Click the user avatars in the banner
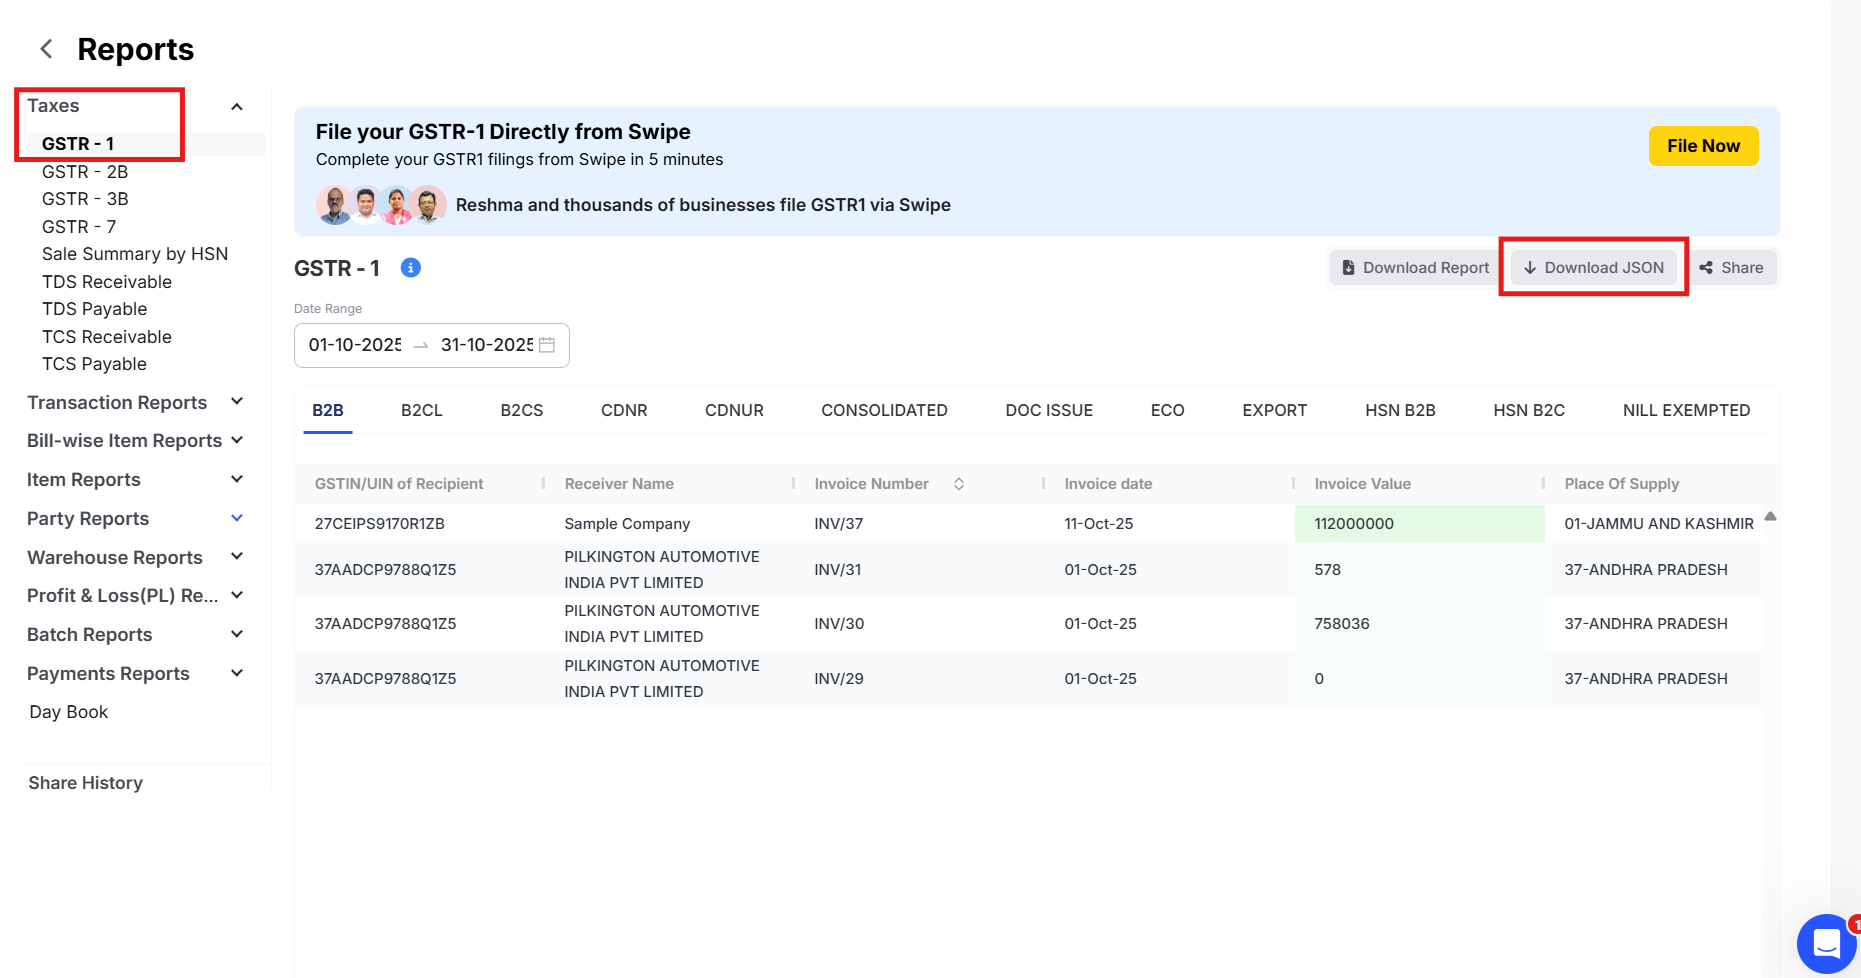This screenshot has height=978, width=1861. (x=381, y=205)
